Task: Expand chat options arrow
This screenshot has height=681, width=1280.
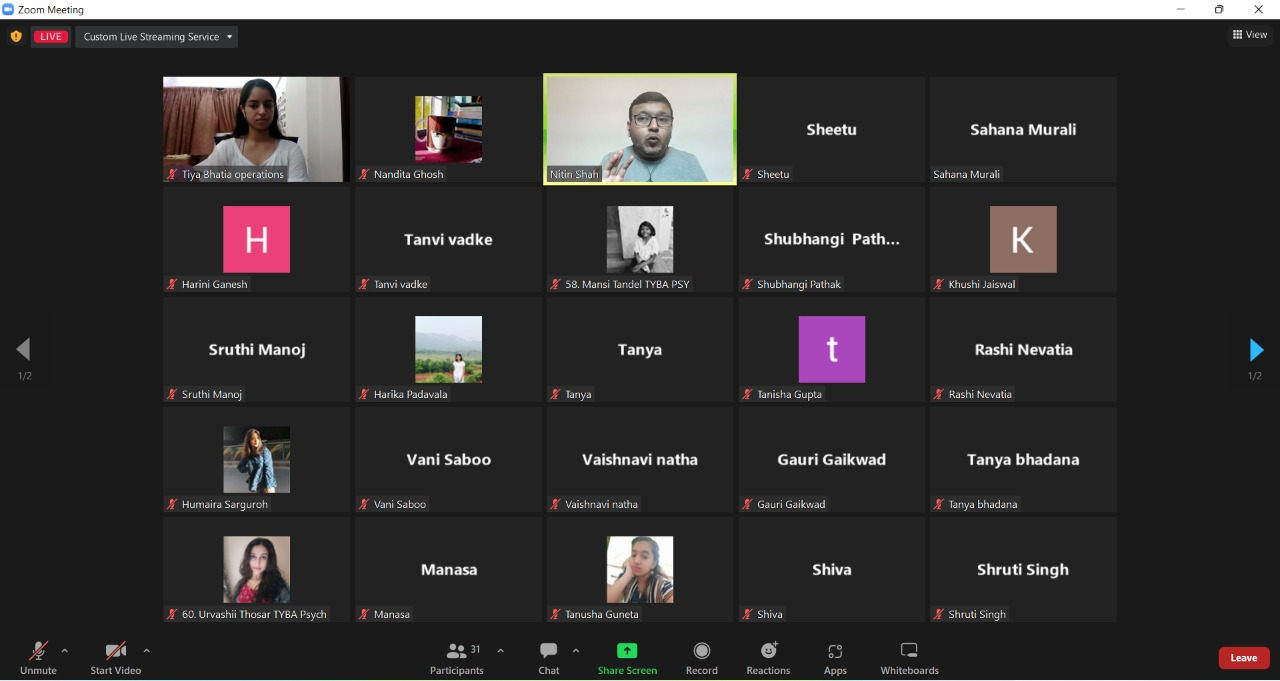Action: tap(576, 651)
